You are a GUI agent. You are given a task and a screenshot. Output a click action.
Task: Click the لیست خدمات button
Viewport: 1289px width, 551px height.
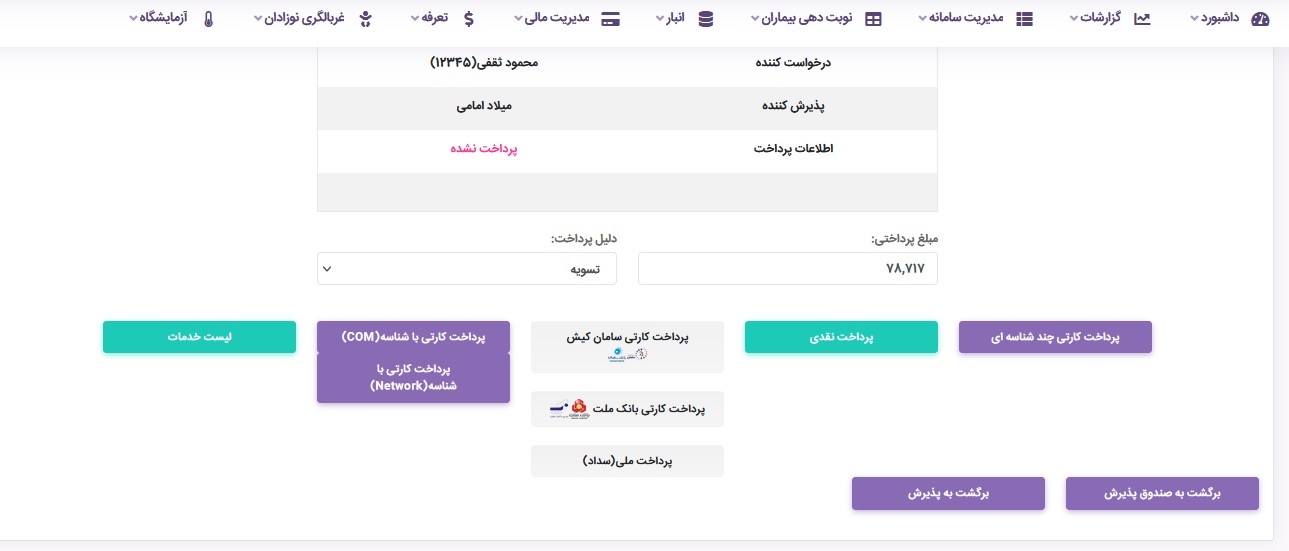coord(199,337)
